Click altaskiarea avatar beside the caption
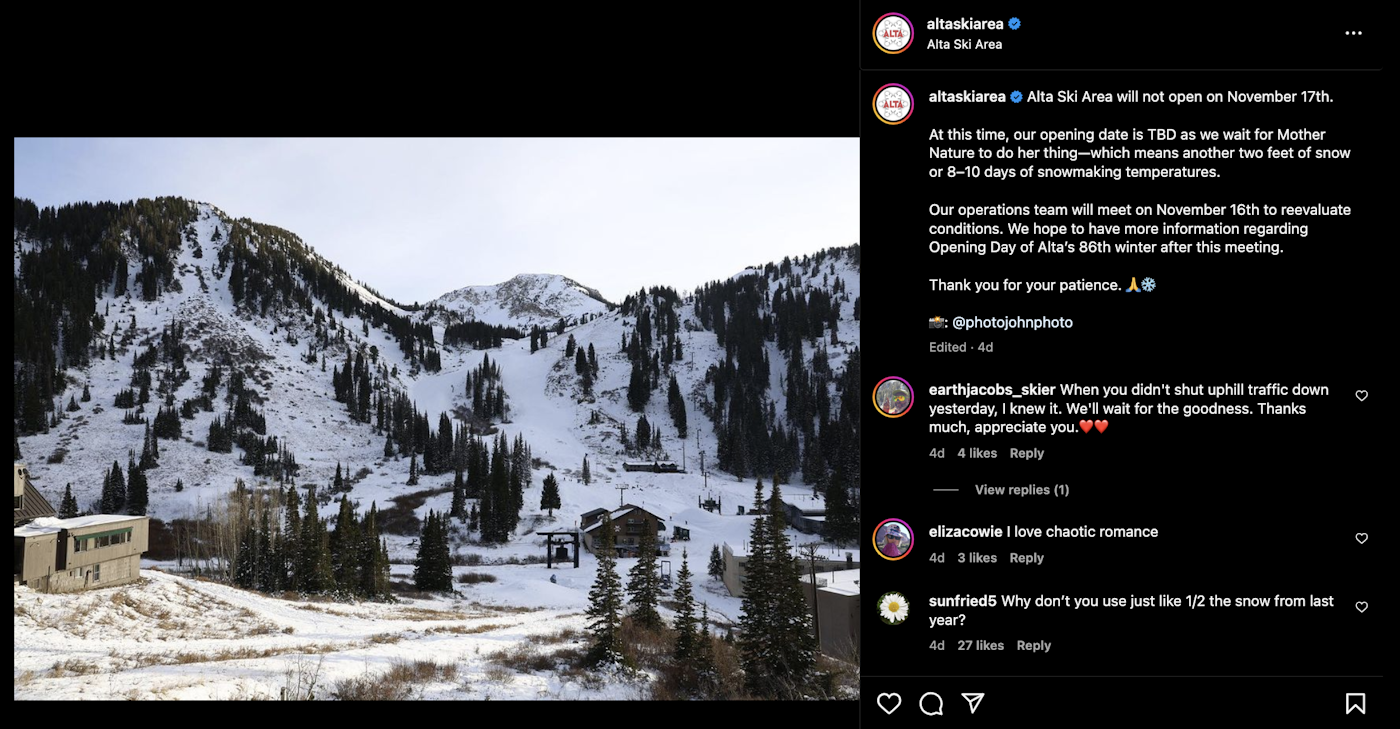The width and height of the screenshot is (1400, 729). point(893,104)
